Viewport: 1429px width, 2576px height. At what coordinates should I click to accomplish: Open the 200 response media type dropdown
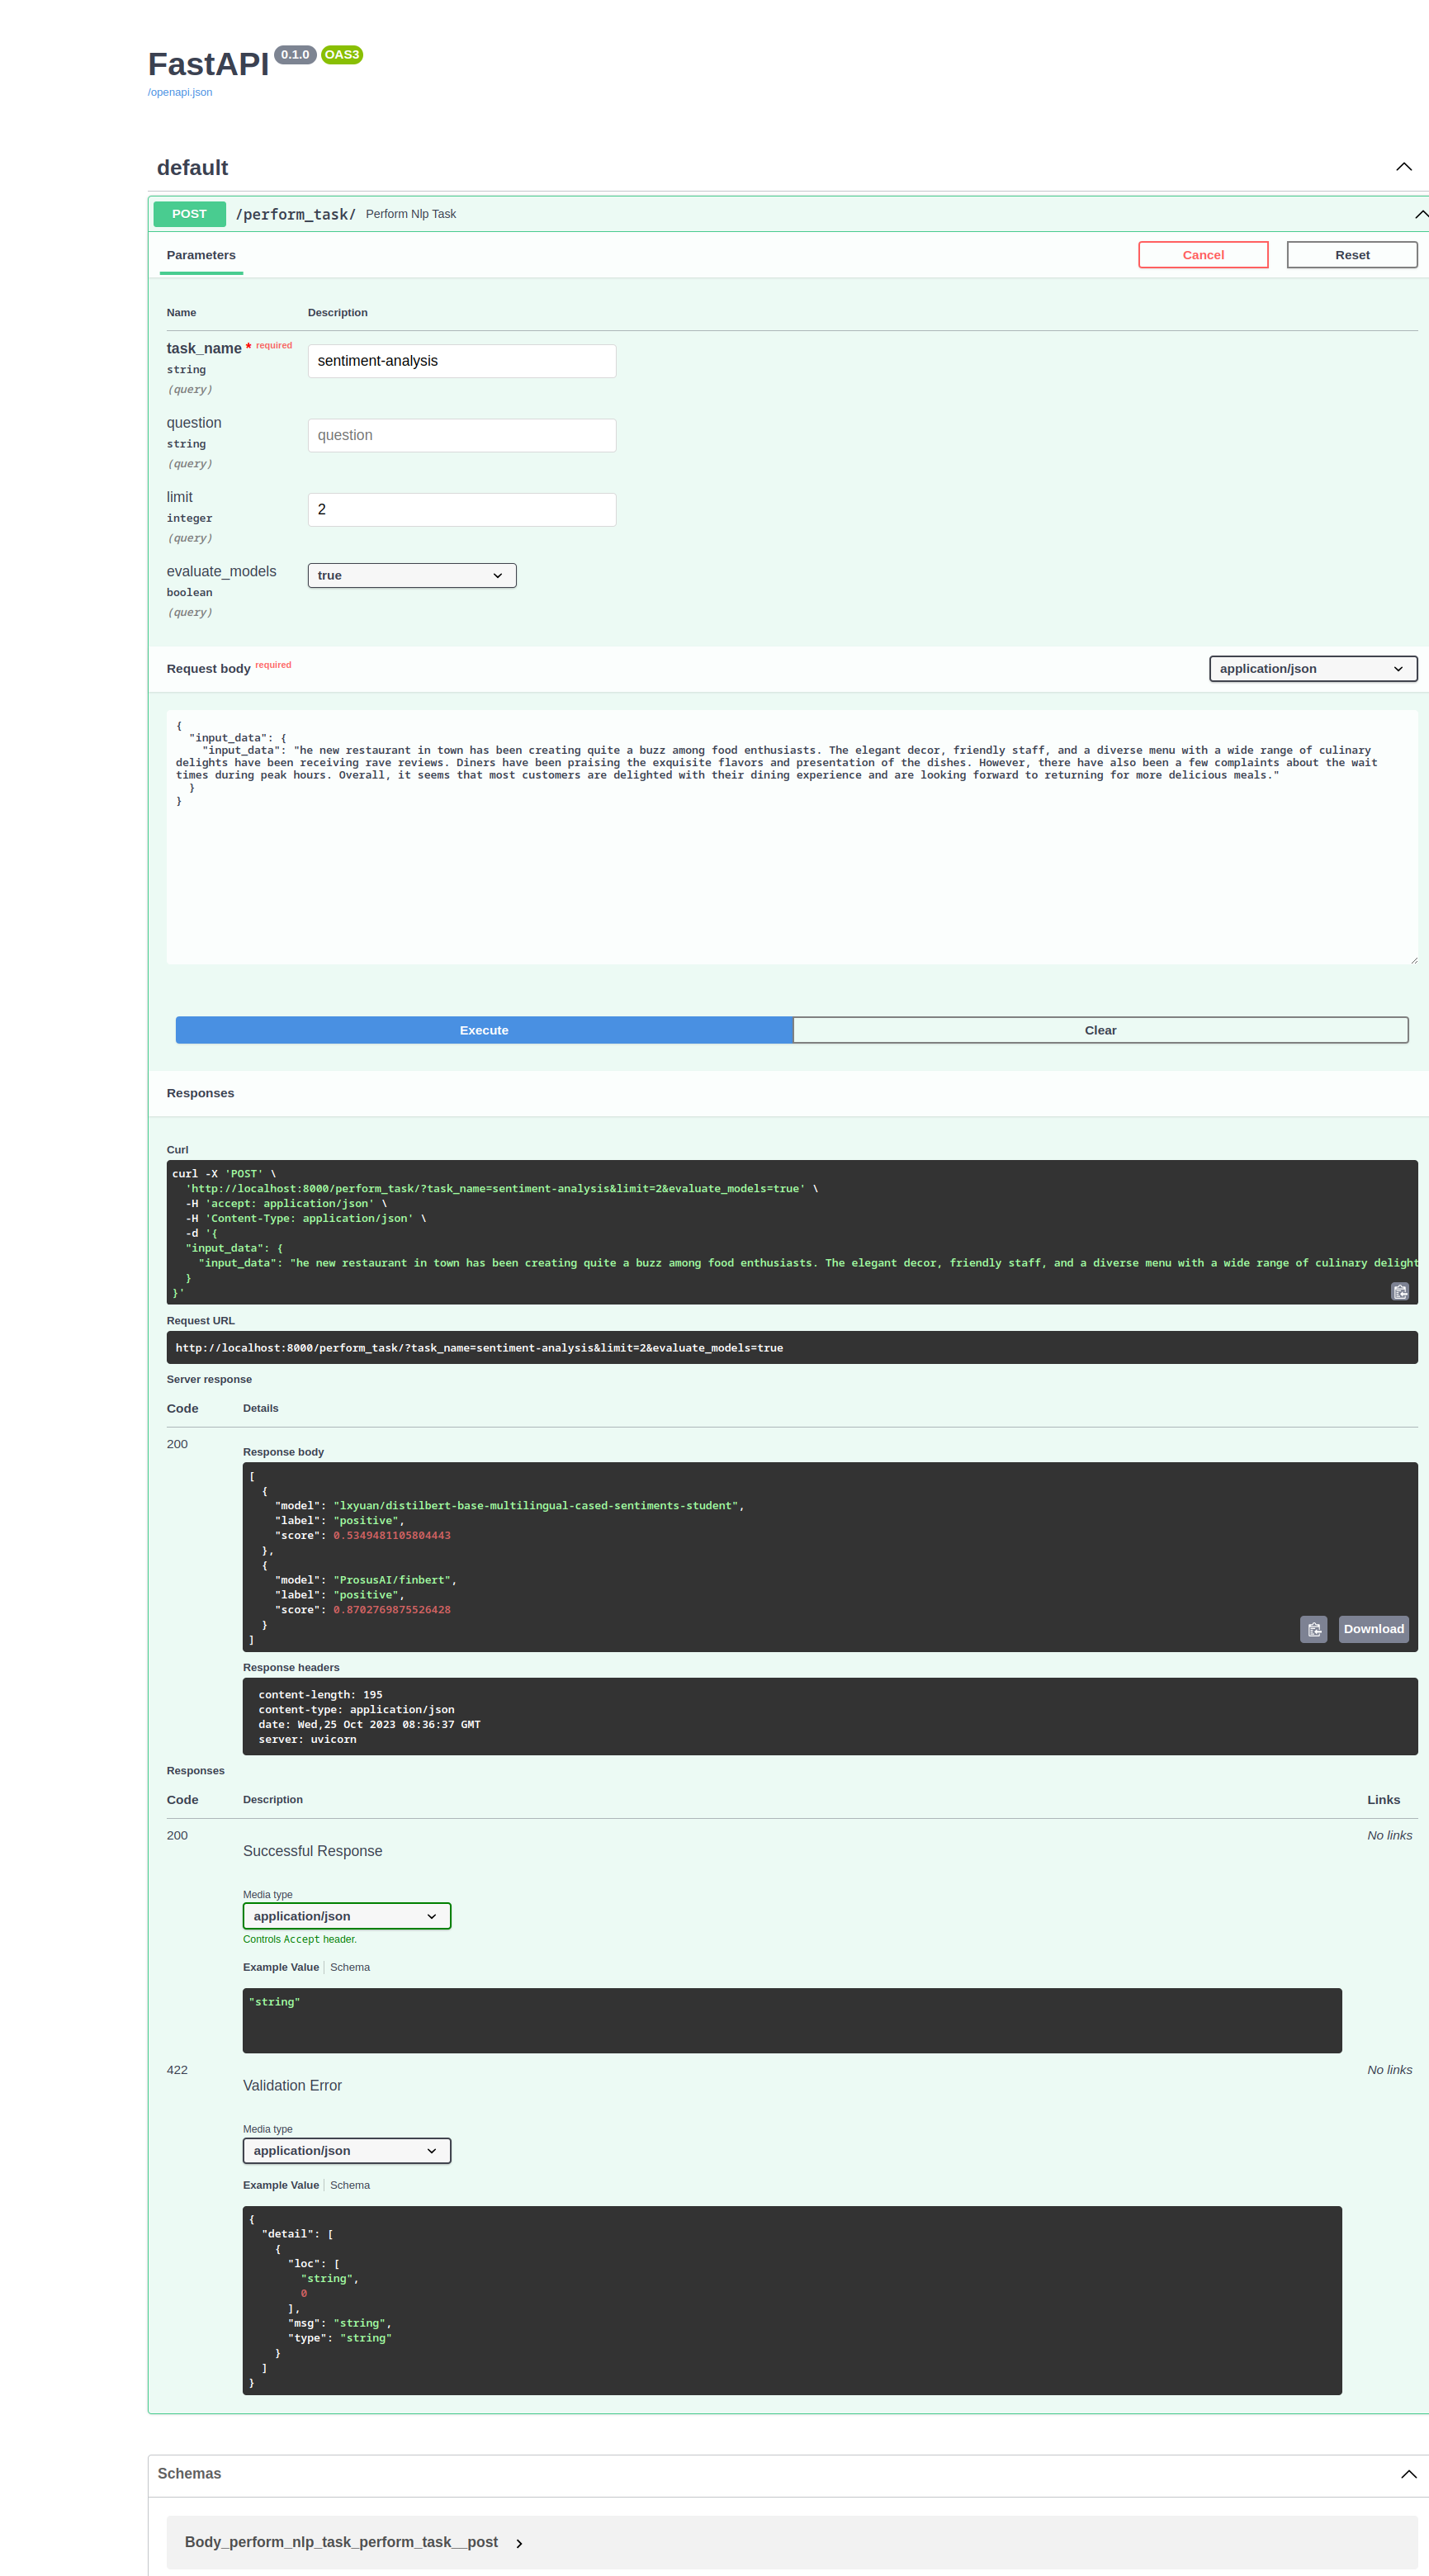[346, 1916]
